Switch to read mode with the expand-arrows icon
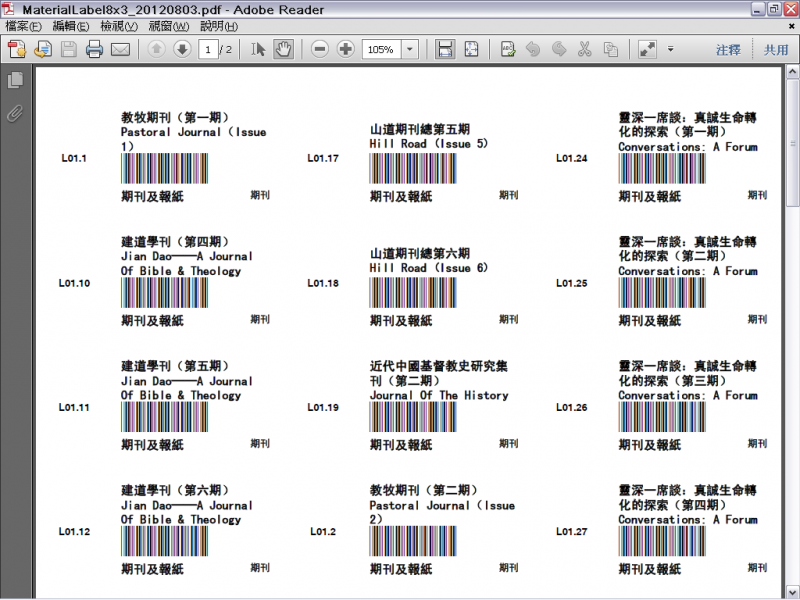The image size is (800, 600). (x=647, y=49)
